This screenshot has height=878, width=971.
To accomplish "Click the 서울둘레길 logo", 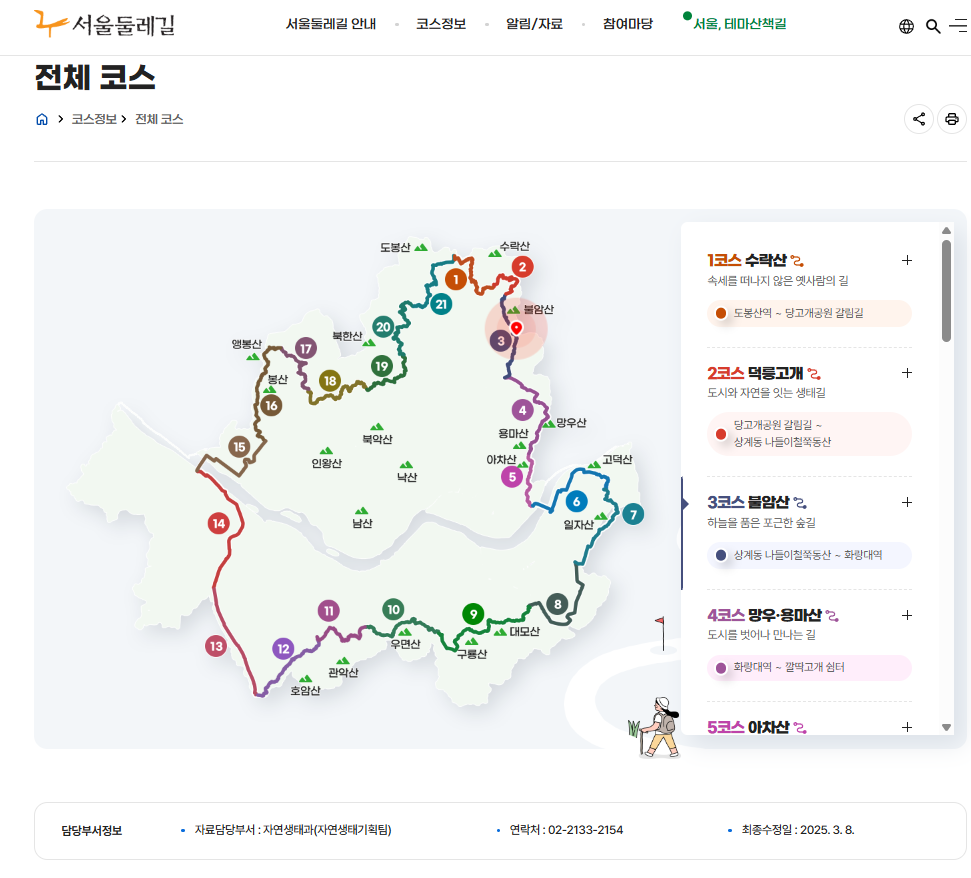I will coord(104,25).
